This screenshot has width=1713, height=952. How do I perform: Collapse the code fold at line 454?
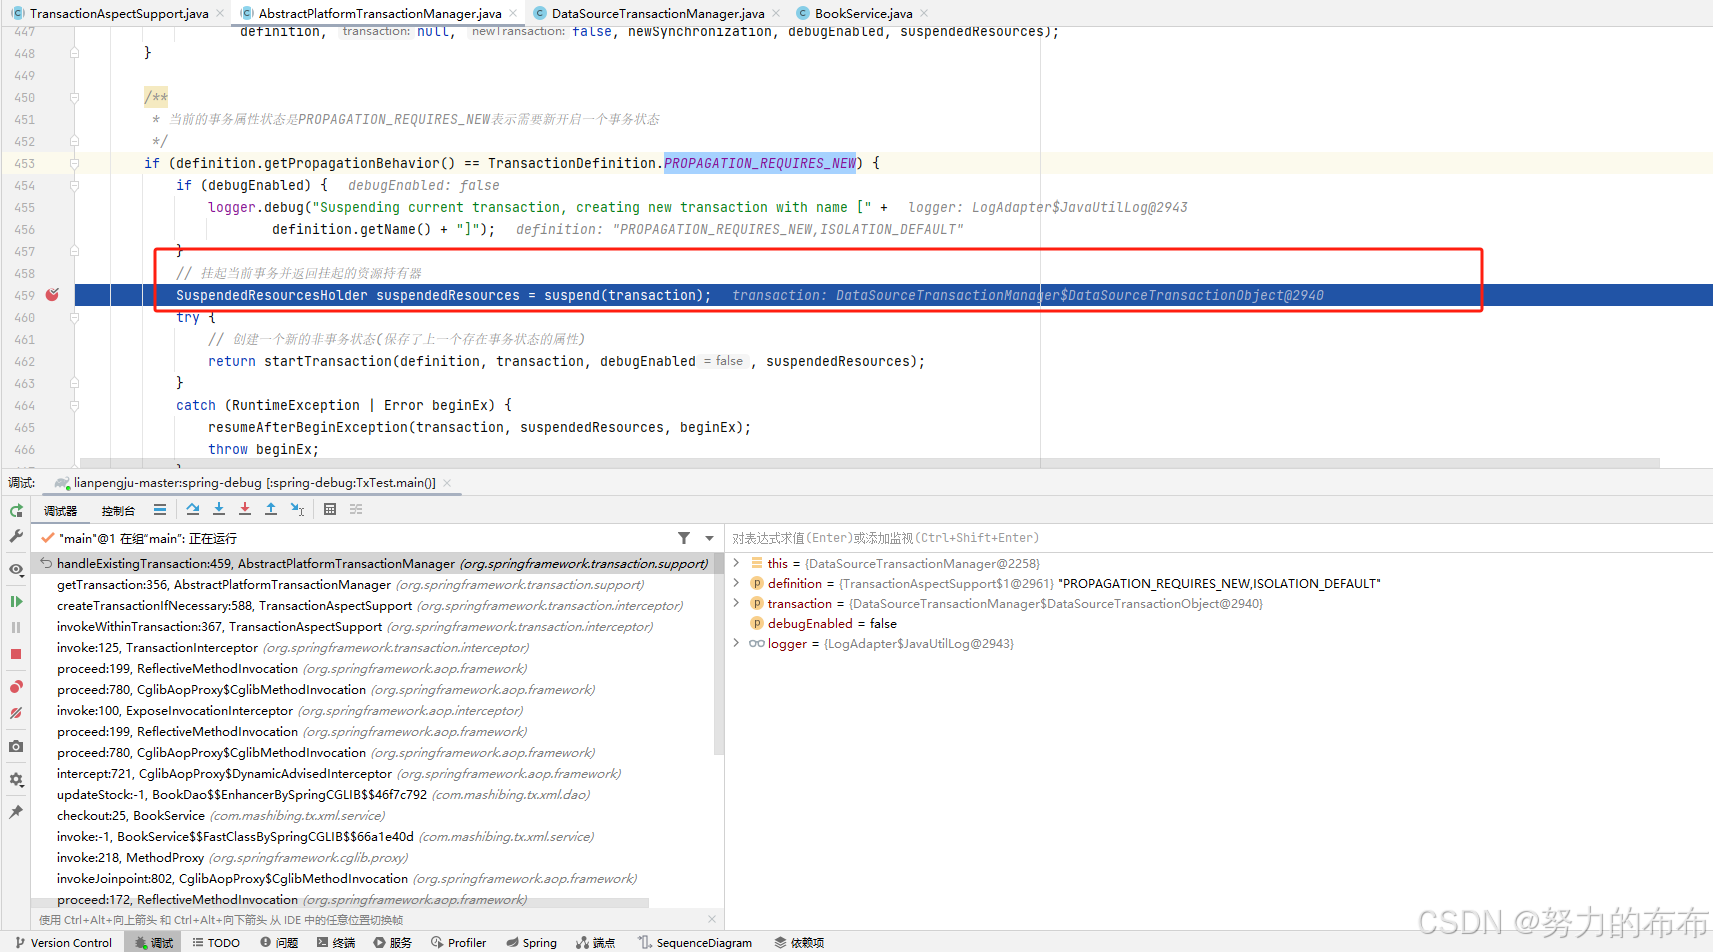coord(74,185)
